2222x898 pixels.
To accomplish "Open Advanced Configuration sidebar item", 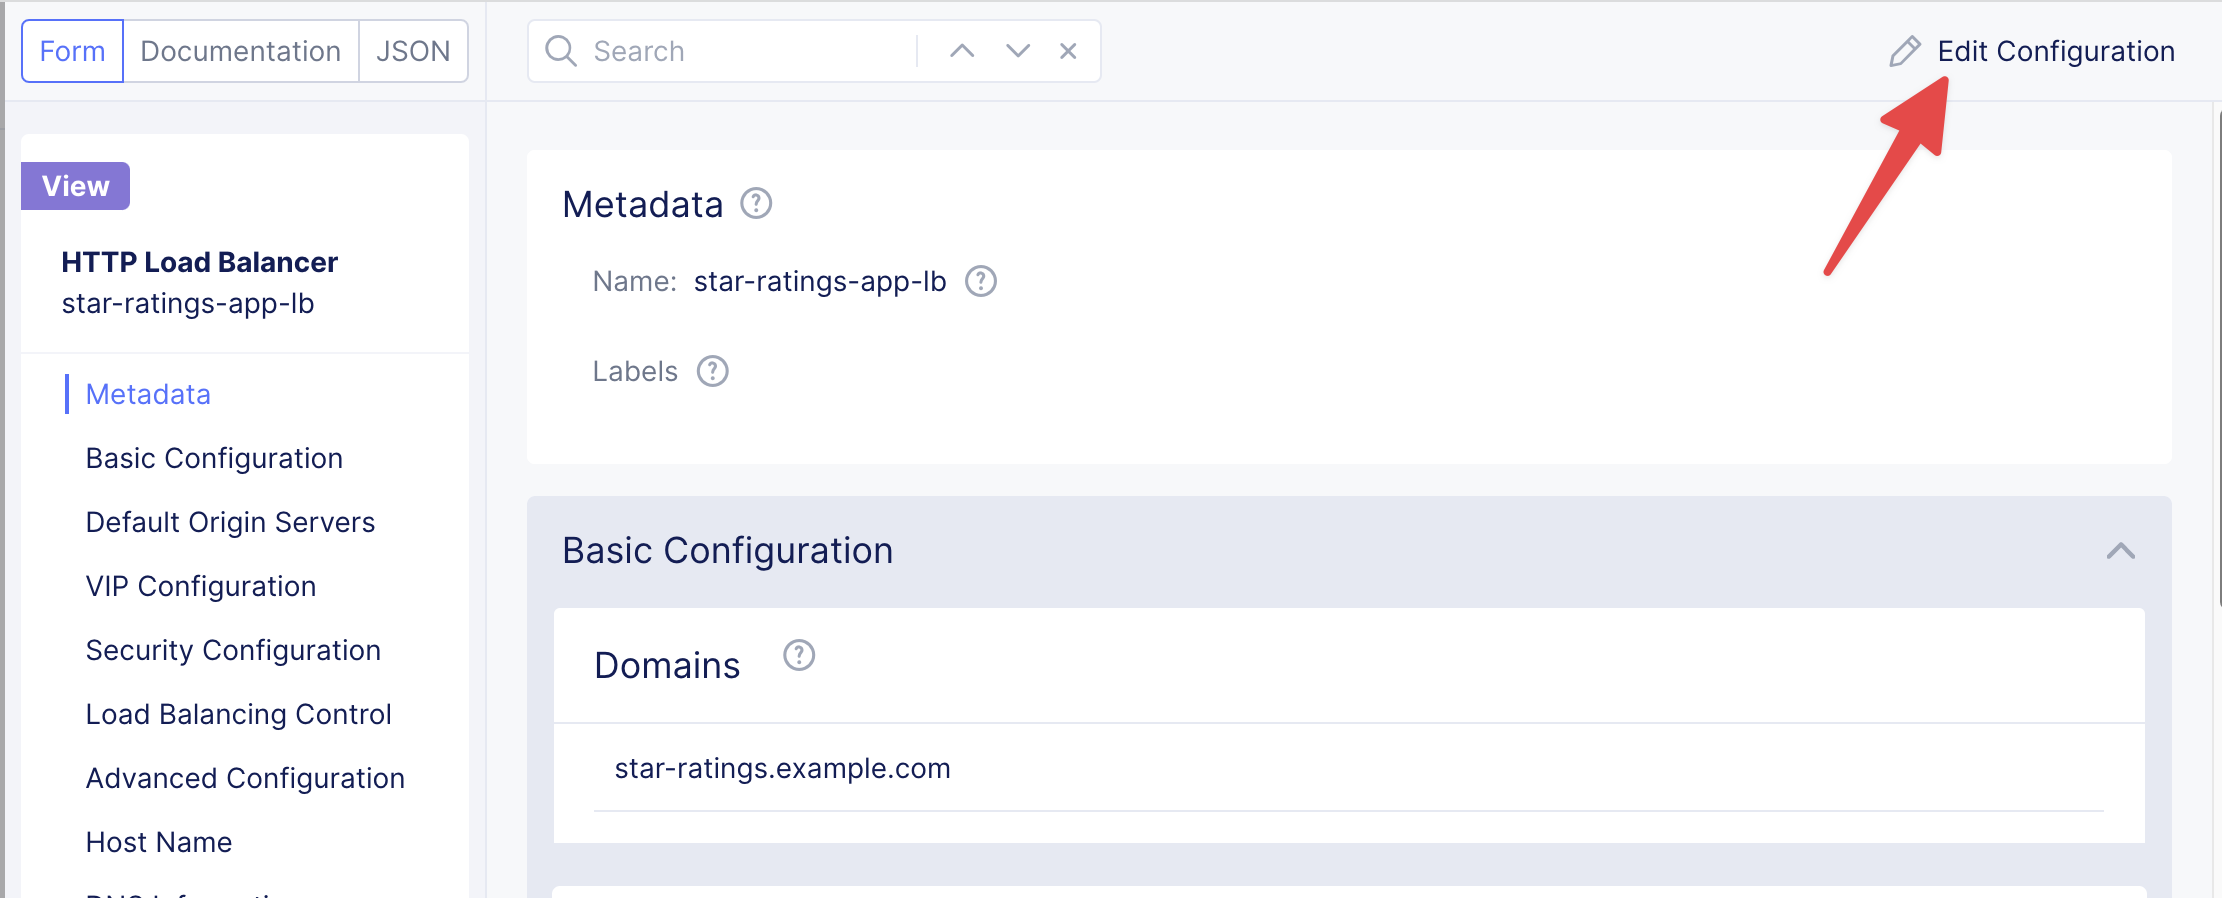I will pyautogui.click(x=245, y=778).
